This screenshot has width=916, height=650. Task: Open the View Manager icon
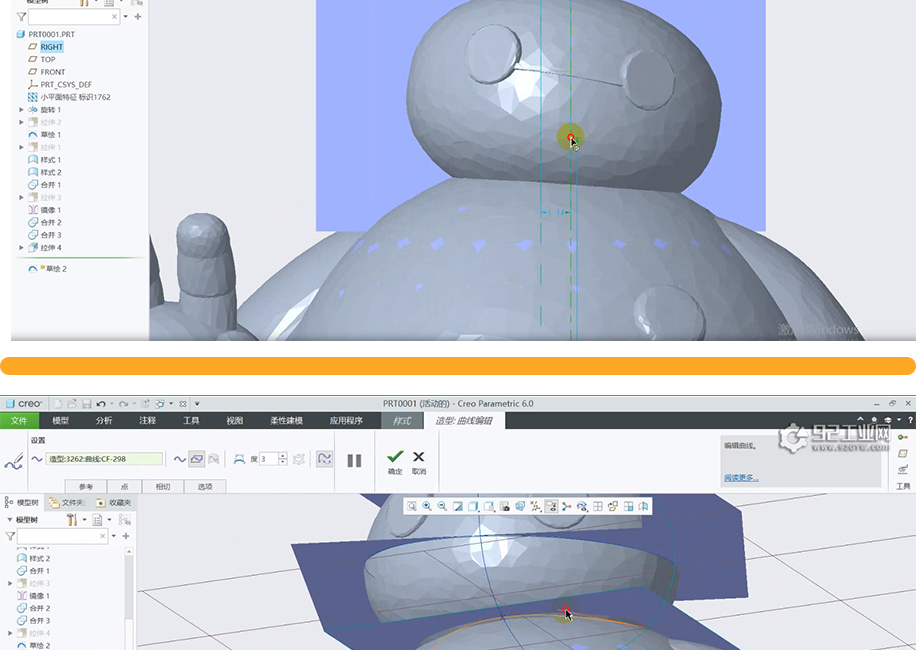tap(505, 506)
